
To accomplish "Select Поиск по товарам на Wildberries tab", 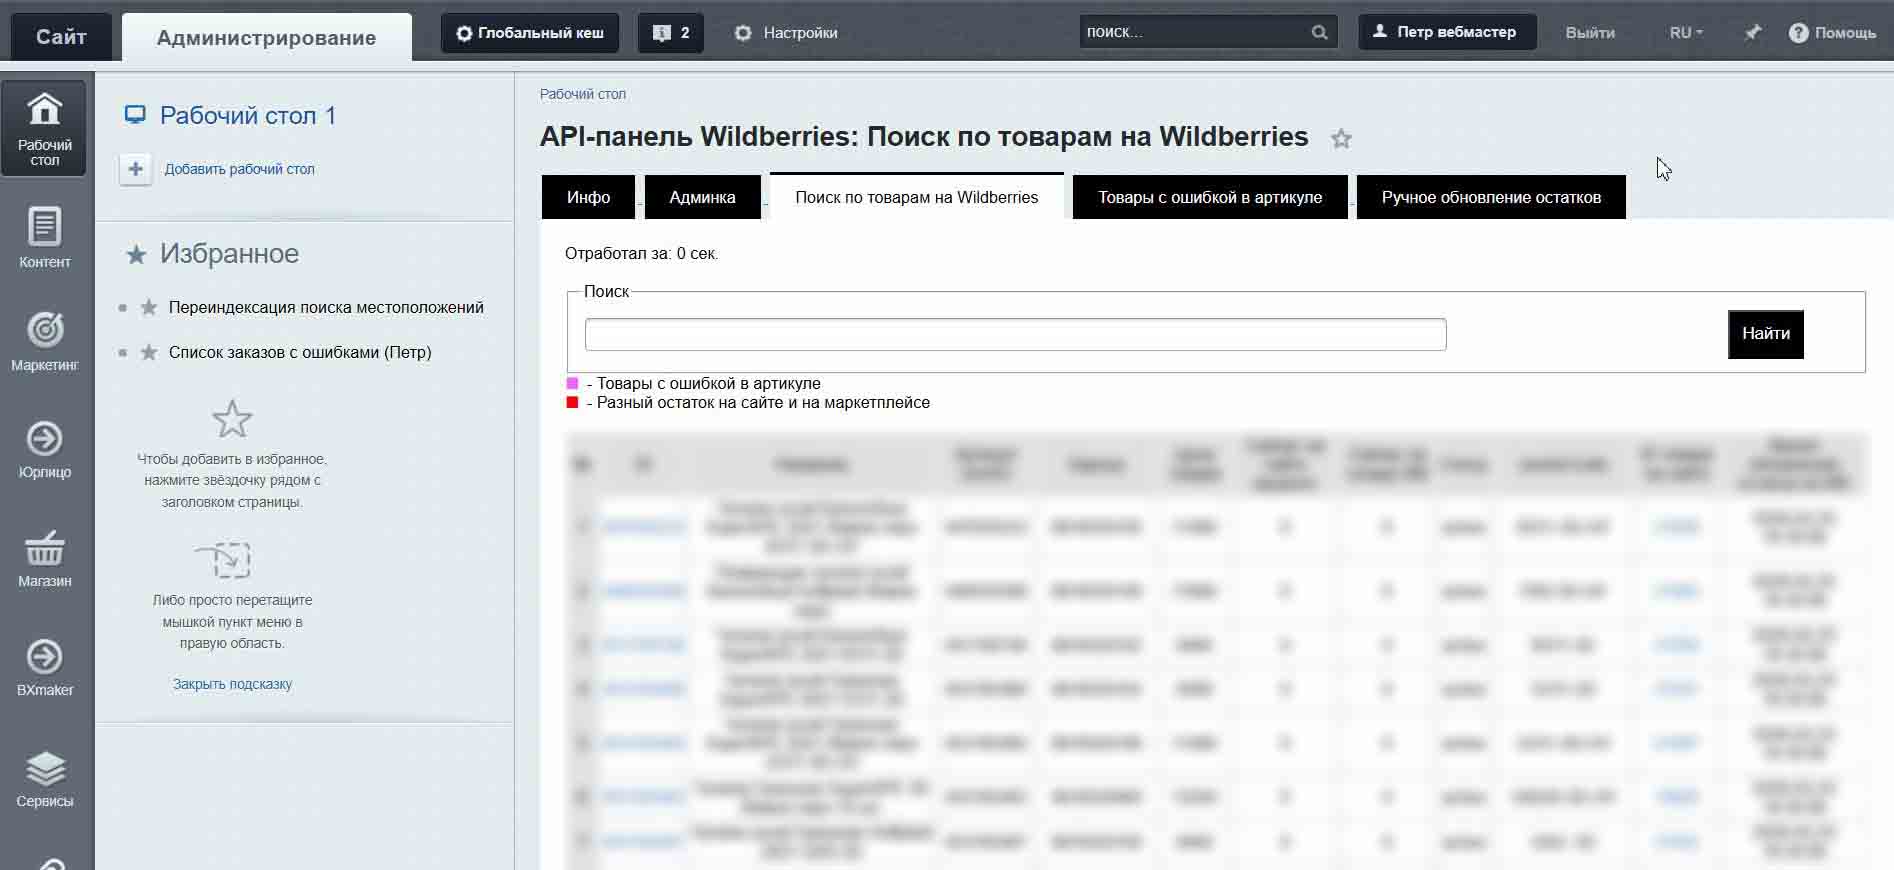I will pyautogui.click(x=916, y=197).
